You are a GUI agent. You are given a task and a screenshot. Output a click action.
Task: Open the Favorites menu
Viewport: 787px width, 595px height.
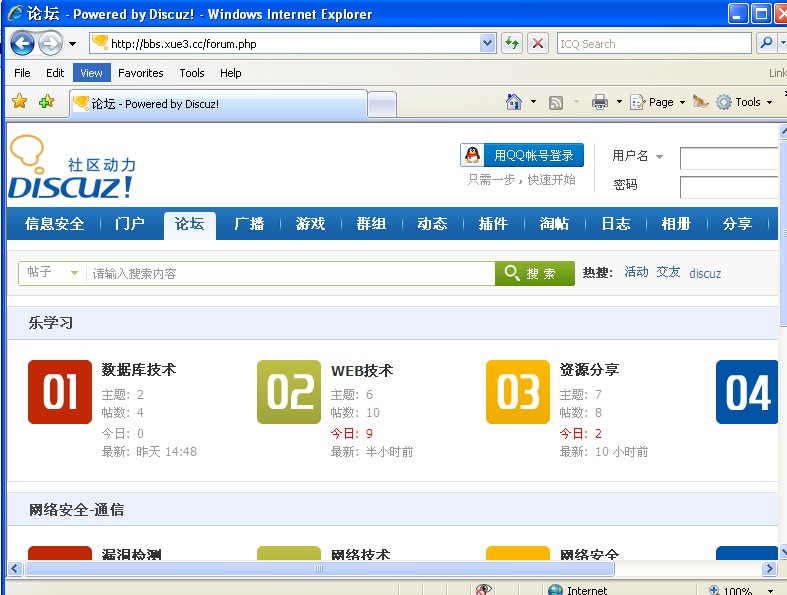[140, 73]
